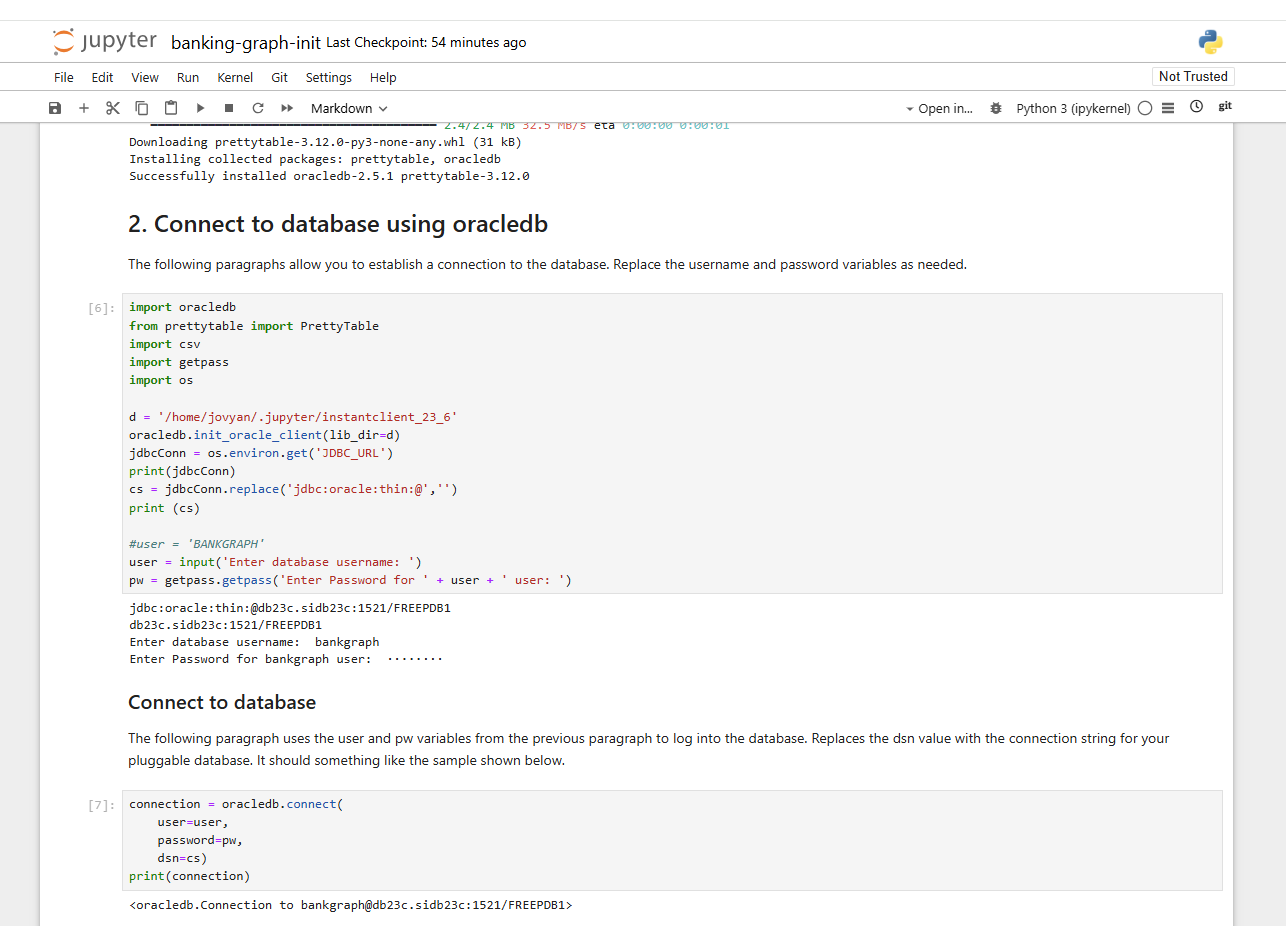Open the Git menu

[x=280, y=77]
